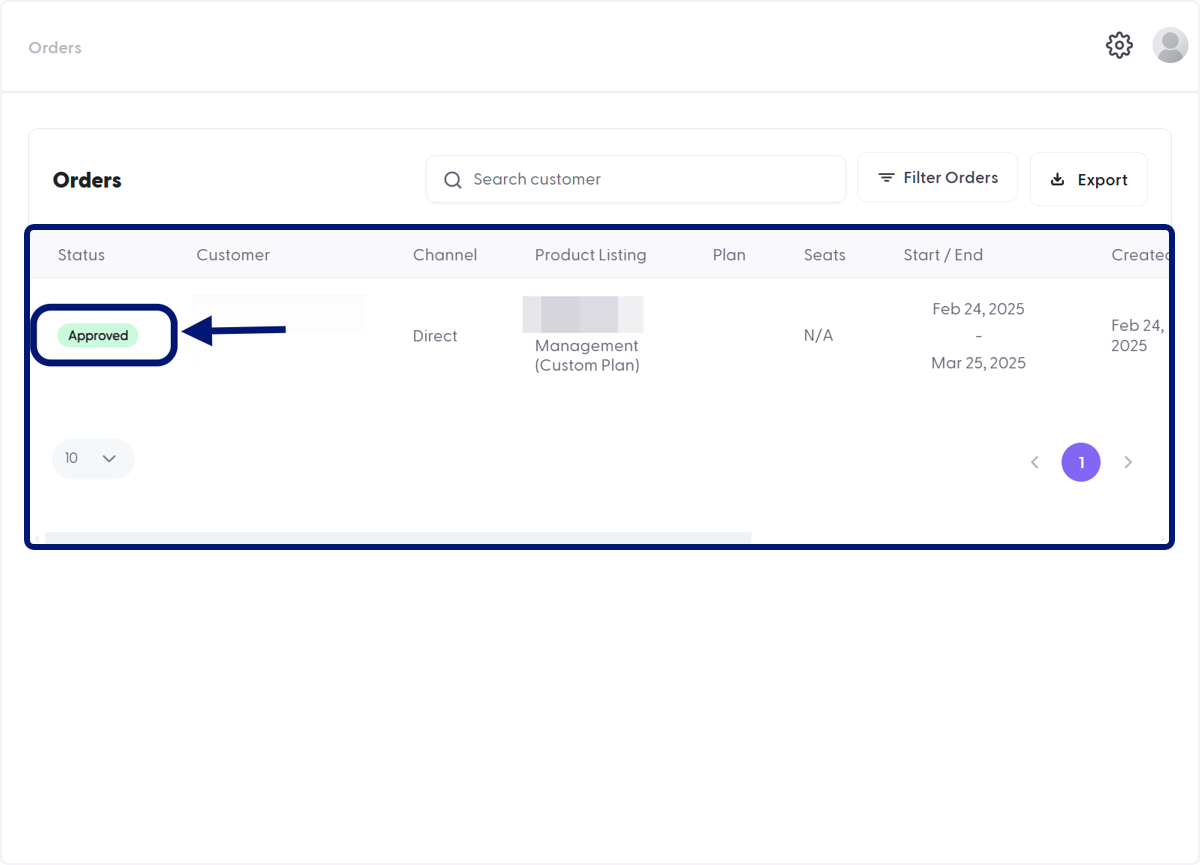The height and width of the screenshot is (865, 1200).
Task: Open the Filter Orders button
Action: 938,177
